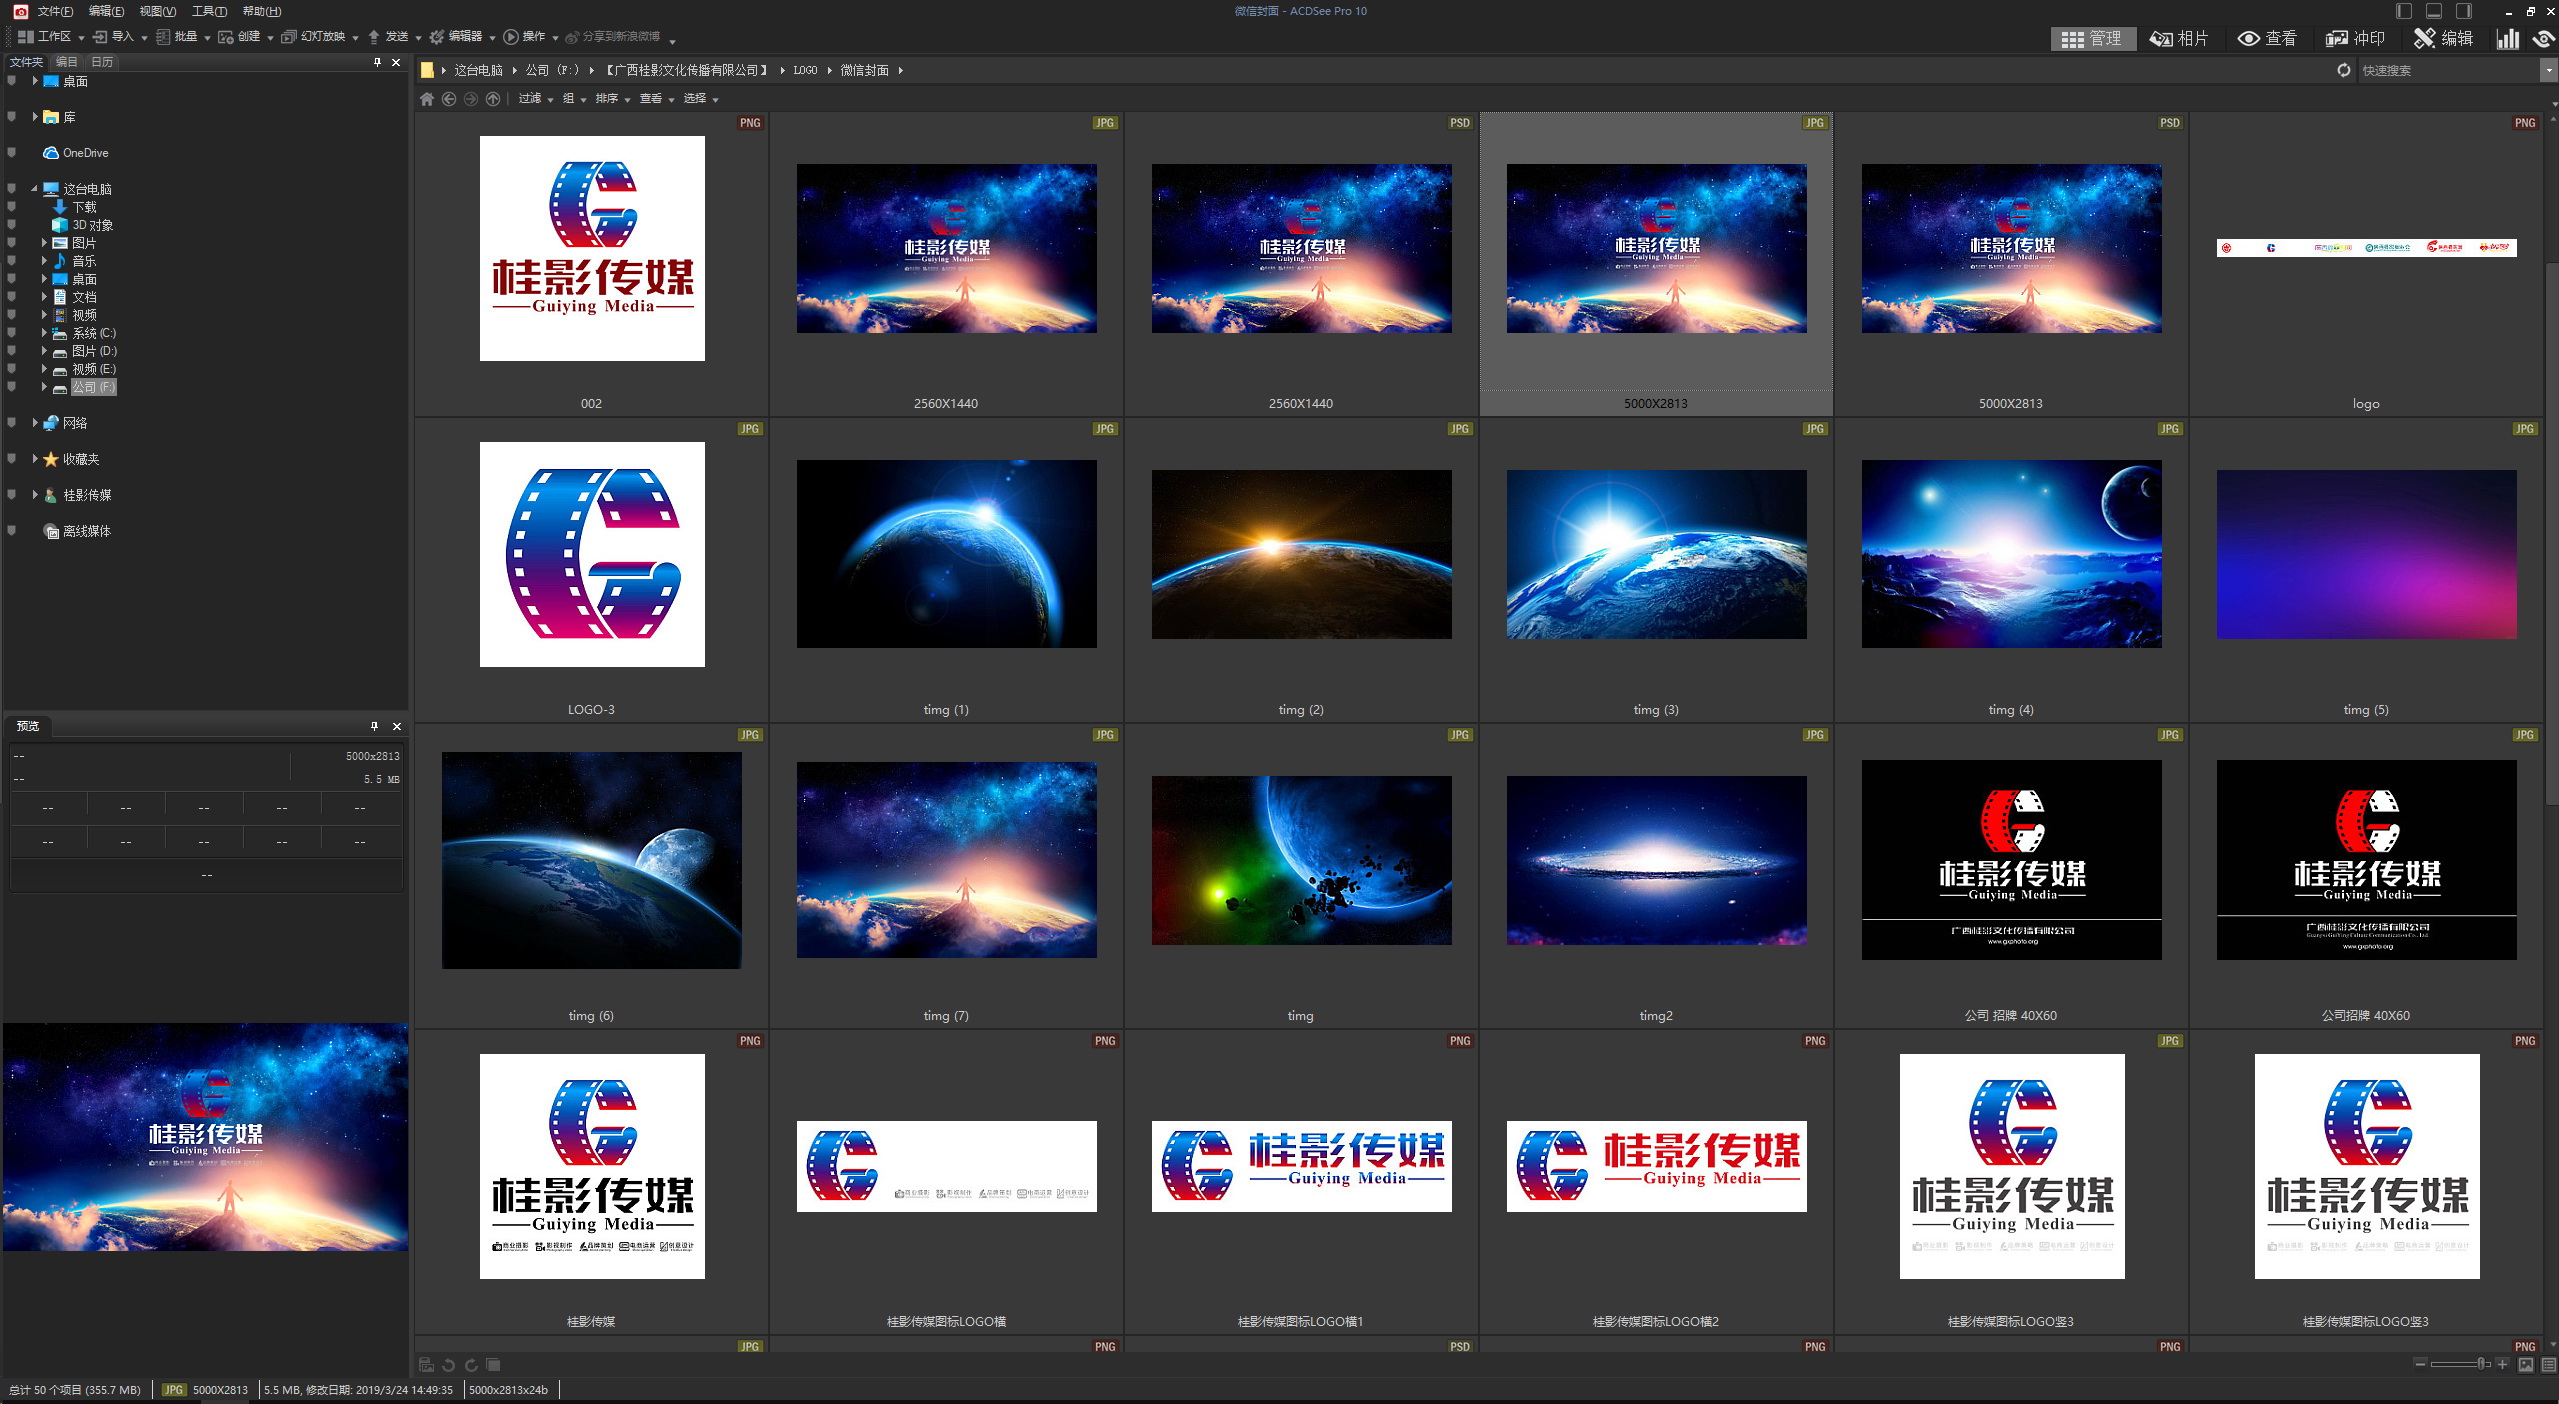
Task: Click the back navigation arrow
Action: click(x=449, y=98)
